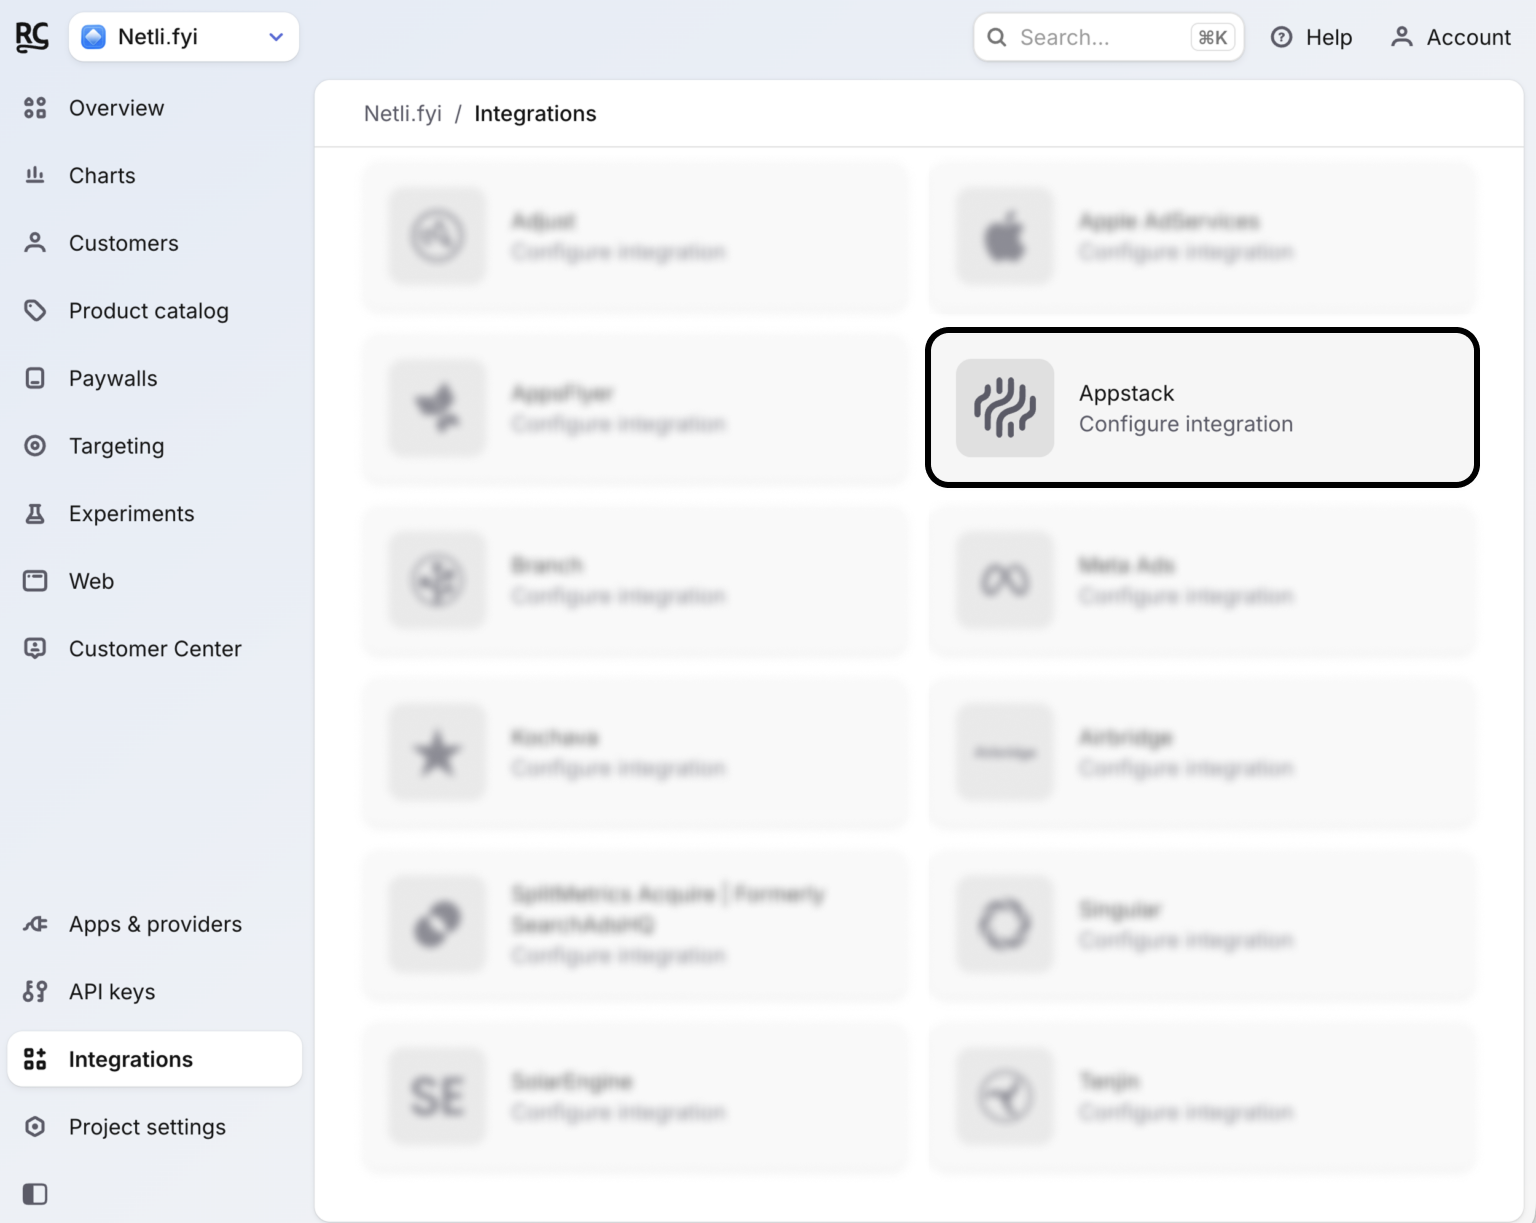Open Product catalog via the tag icon
The image size is (1536, 1223).
(x=35, y=311)
